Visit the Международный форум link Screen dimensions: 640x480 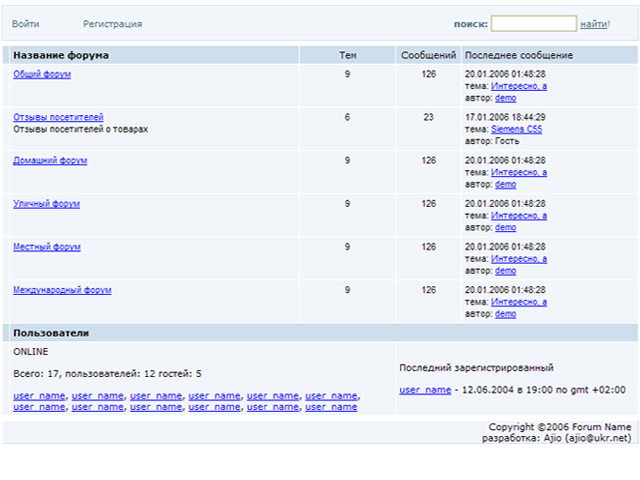(62, 290)
